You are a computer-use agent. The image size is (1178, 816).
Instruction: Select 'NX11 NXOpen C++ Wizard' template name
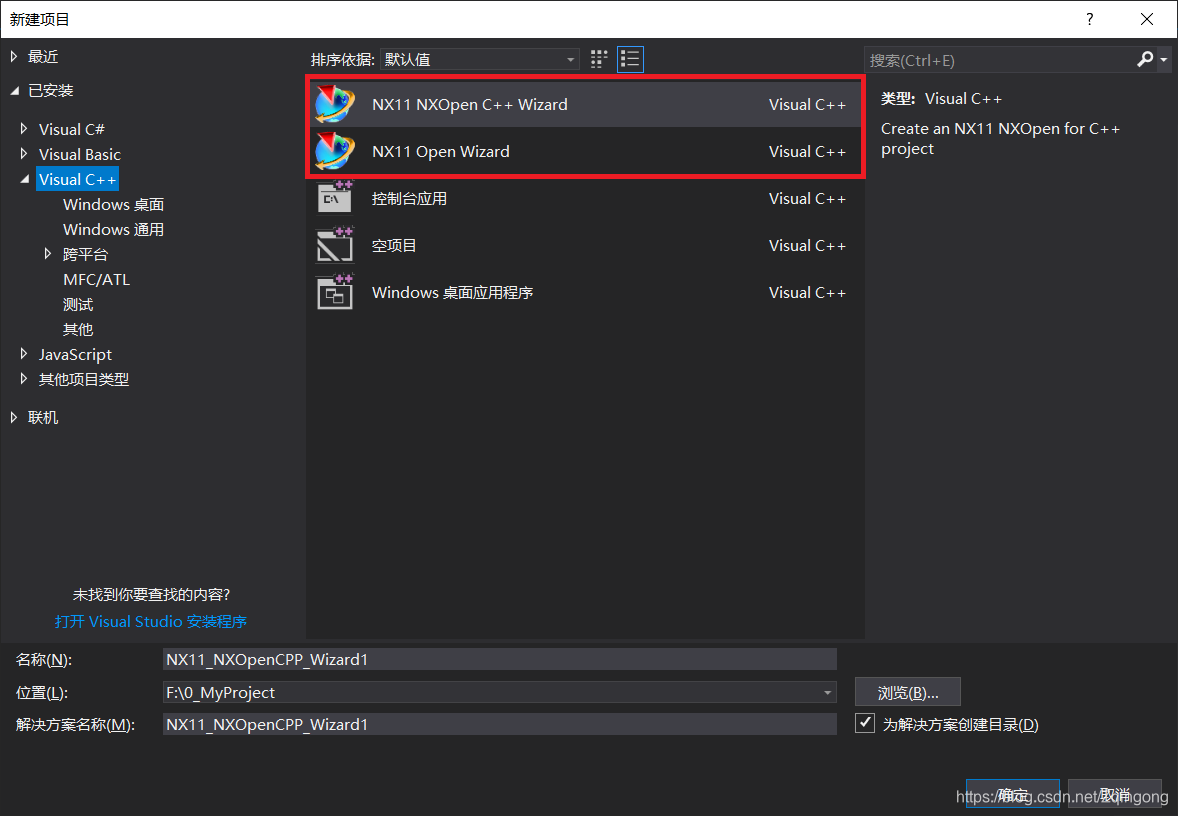tap(470, 104)
